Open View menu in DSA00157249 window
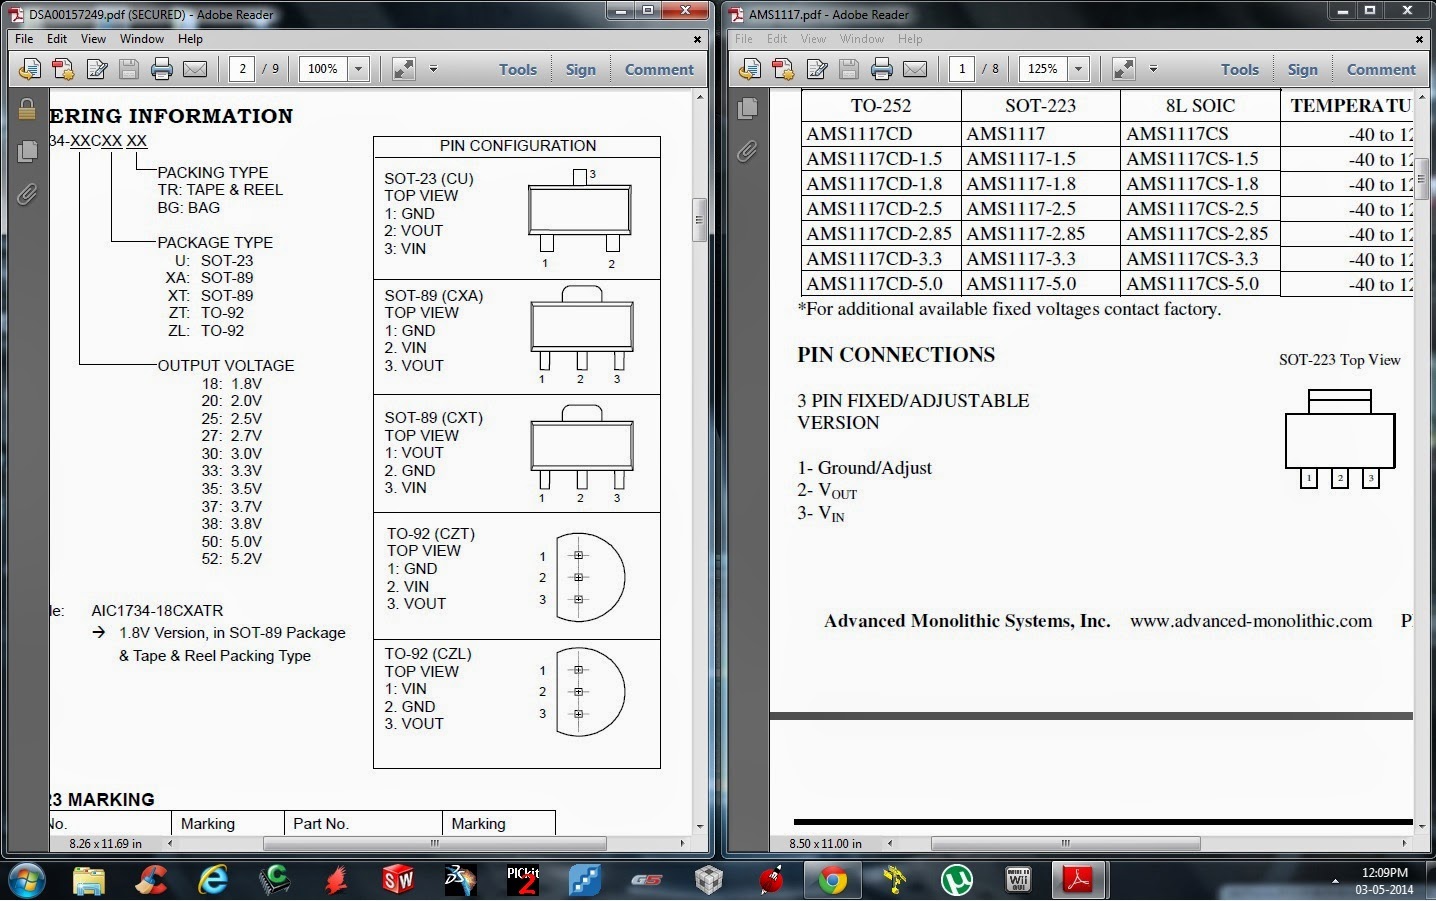Screen dimensions: 1436x901 [93, 39]
